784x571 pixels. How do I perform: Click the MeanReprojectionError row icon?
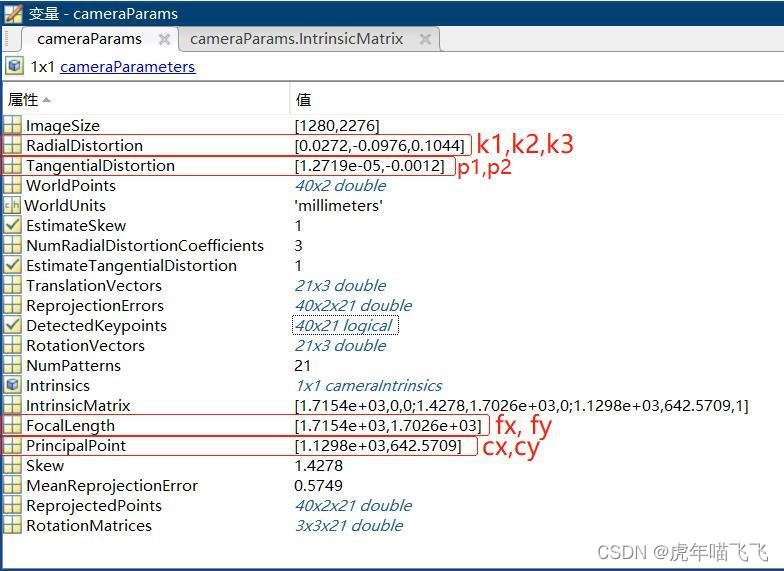(x=12, y=485)
